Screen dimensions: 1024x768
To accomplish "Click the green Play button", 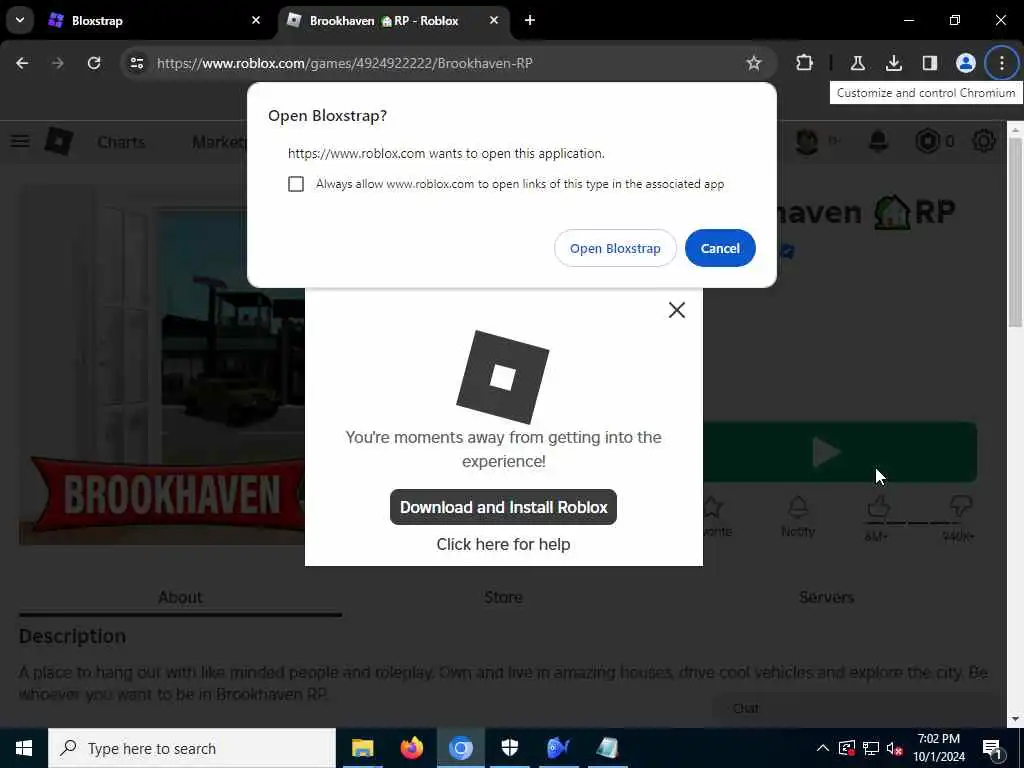I will [840, 452].
